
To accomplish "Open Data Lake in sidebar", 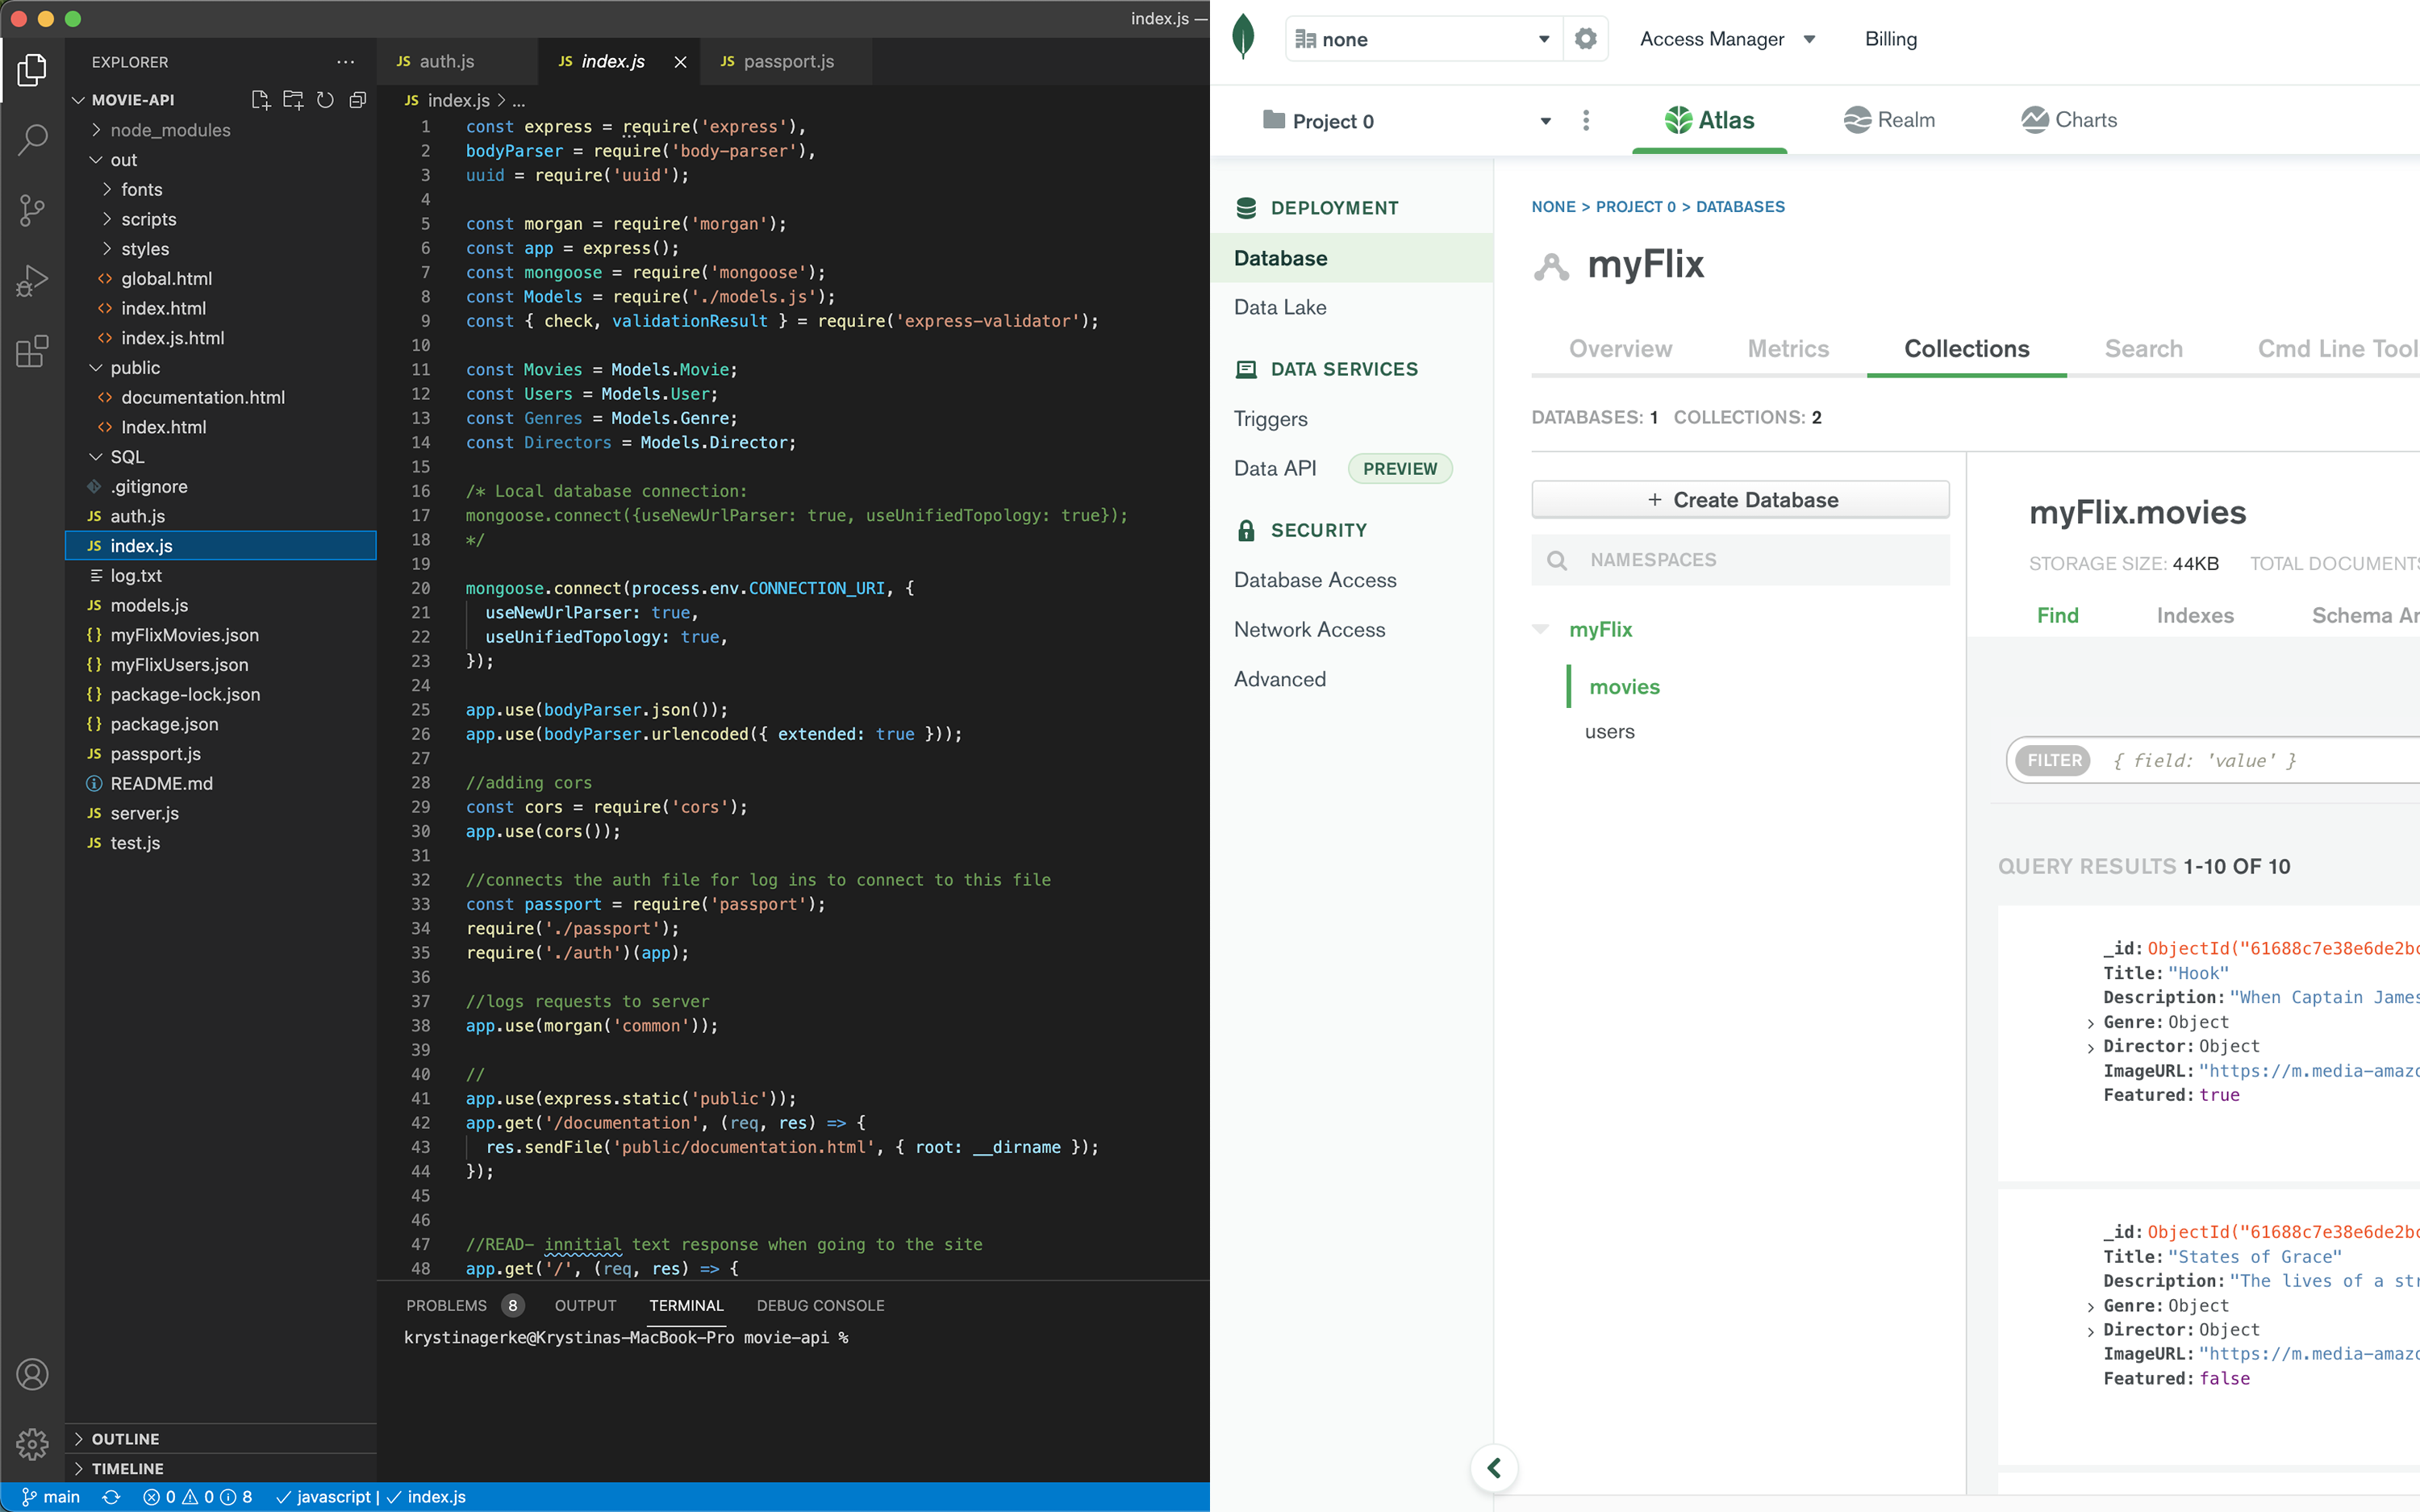I will (1280, 307).
